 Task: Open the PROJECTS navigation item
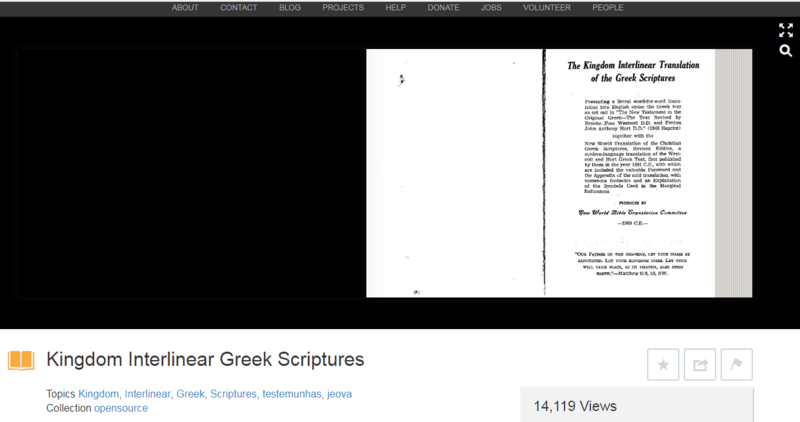click(342, 8)
